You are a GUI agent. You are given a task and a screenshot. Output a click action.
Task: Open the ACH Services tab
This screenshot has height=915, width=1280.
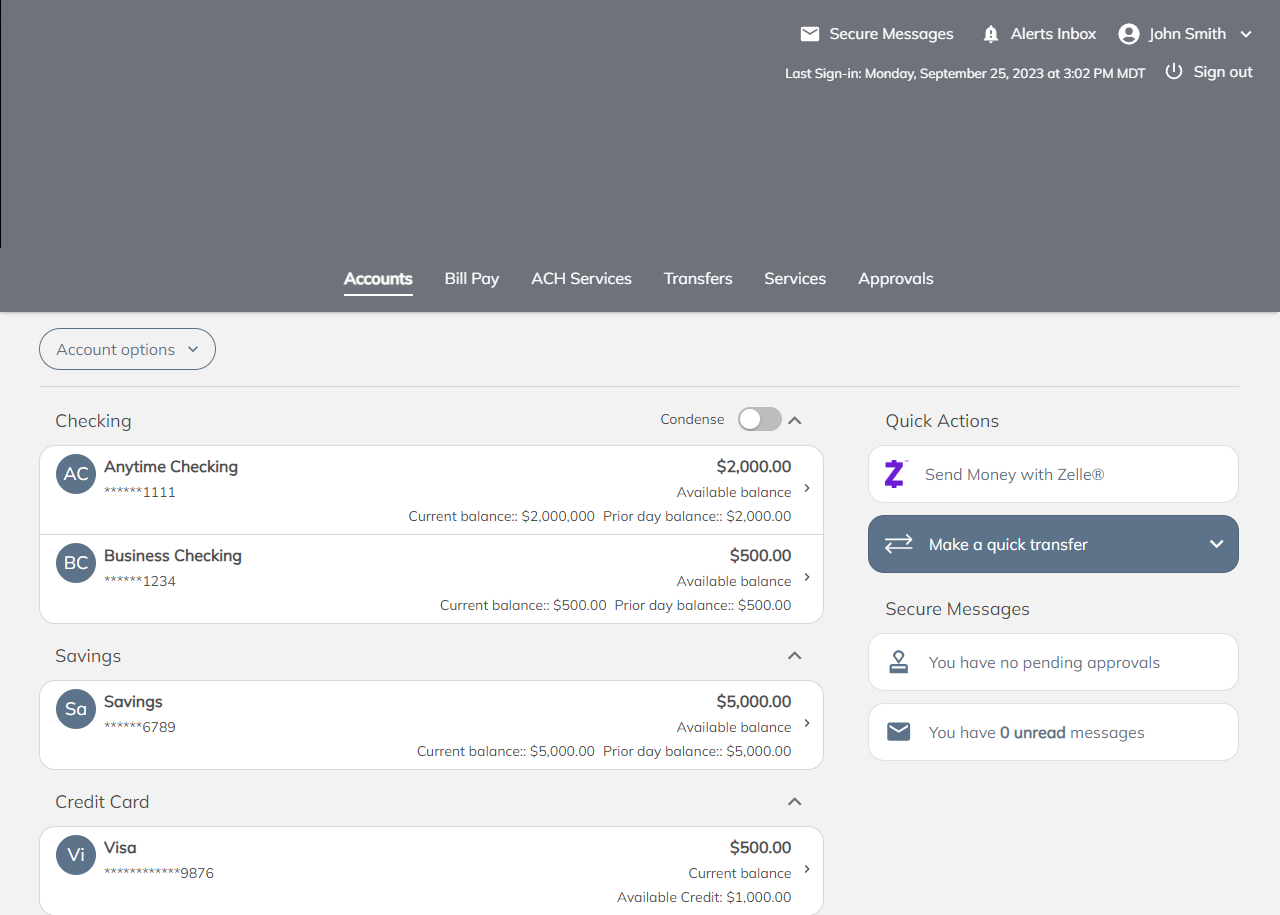pos(581,279)
